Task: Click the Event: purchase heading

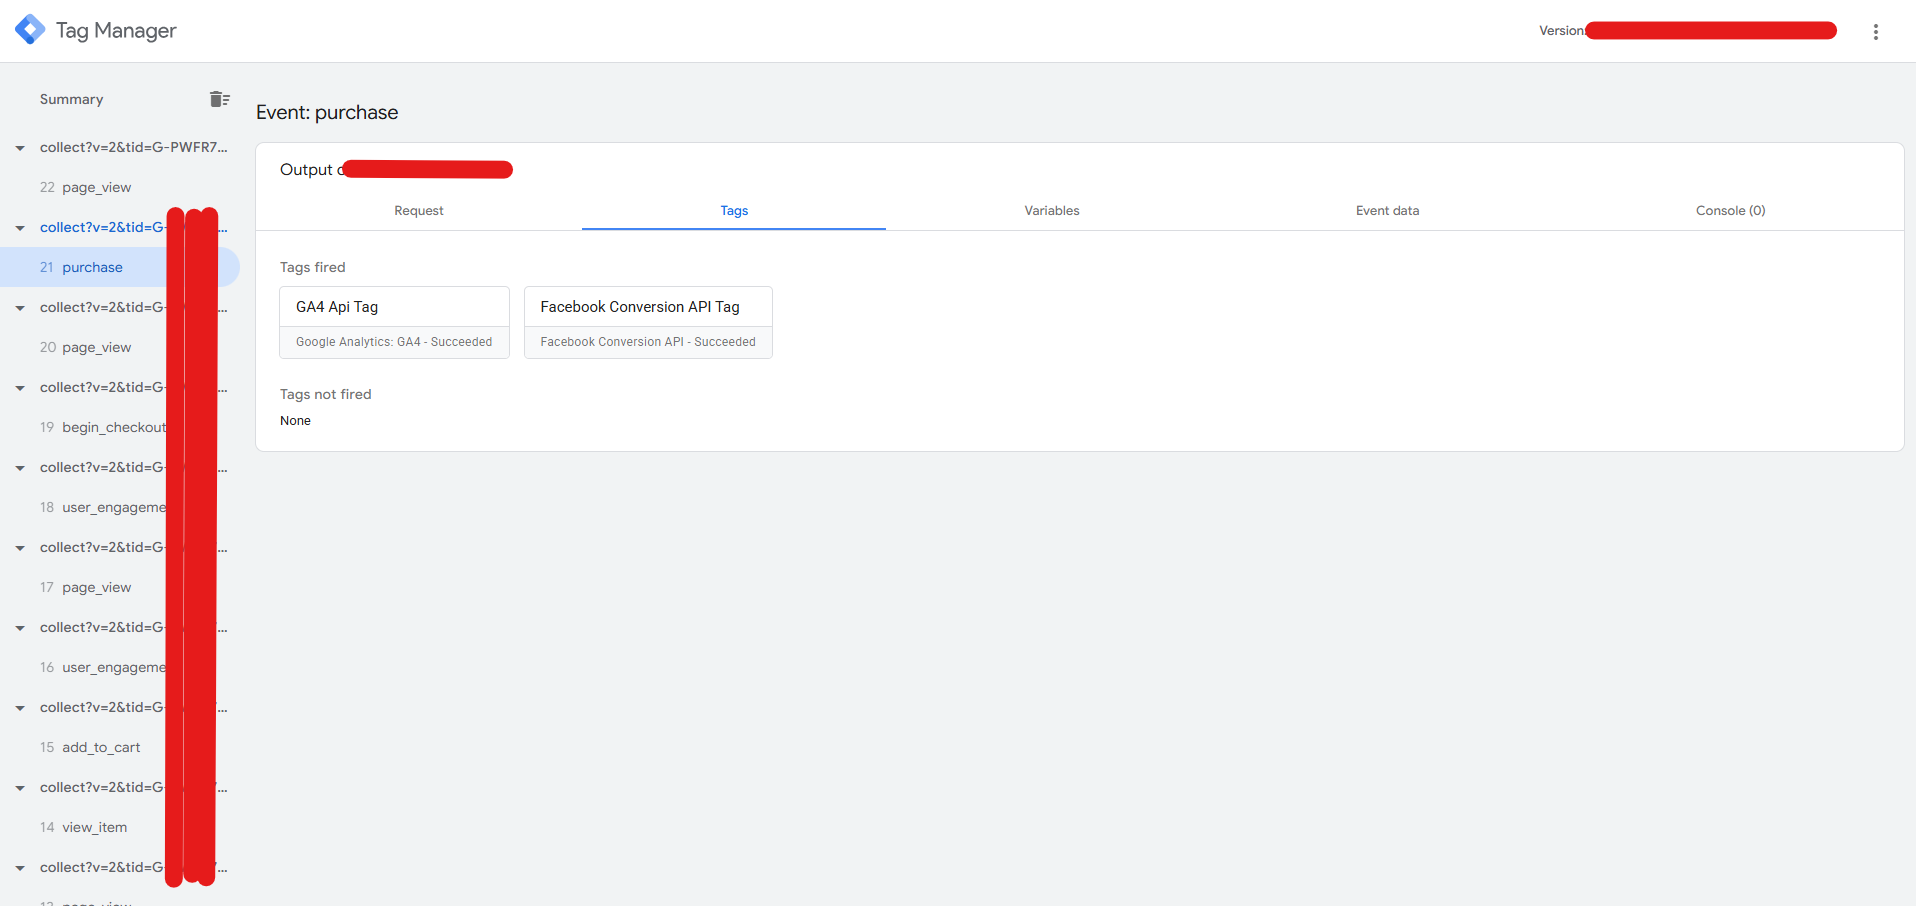Action: 327,112
